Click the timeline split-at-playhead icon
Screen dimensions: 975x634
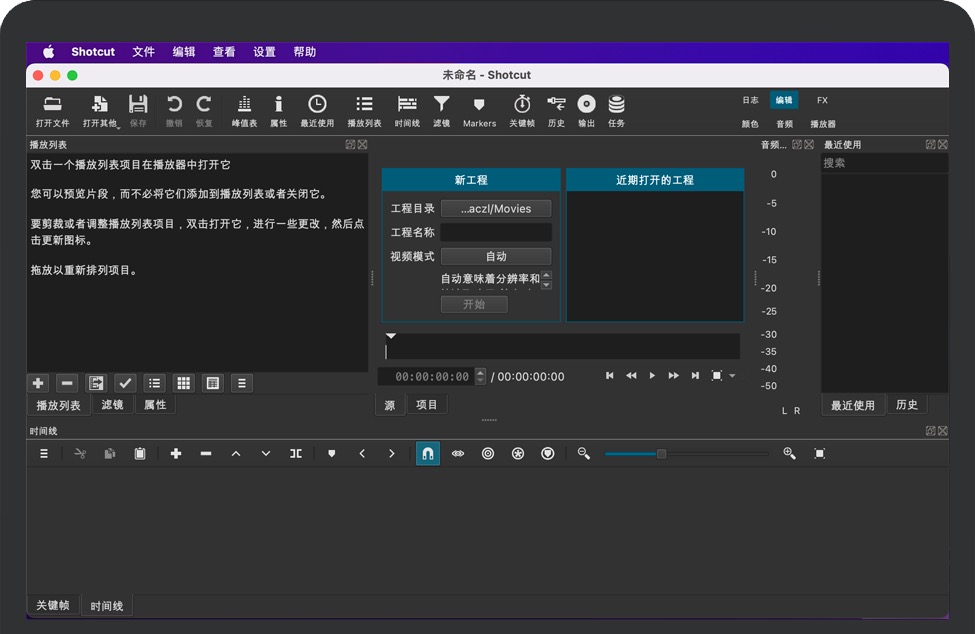tap(296, 453)
